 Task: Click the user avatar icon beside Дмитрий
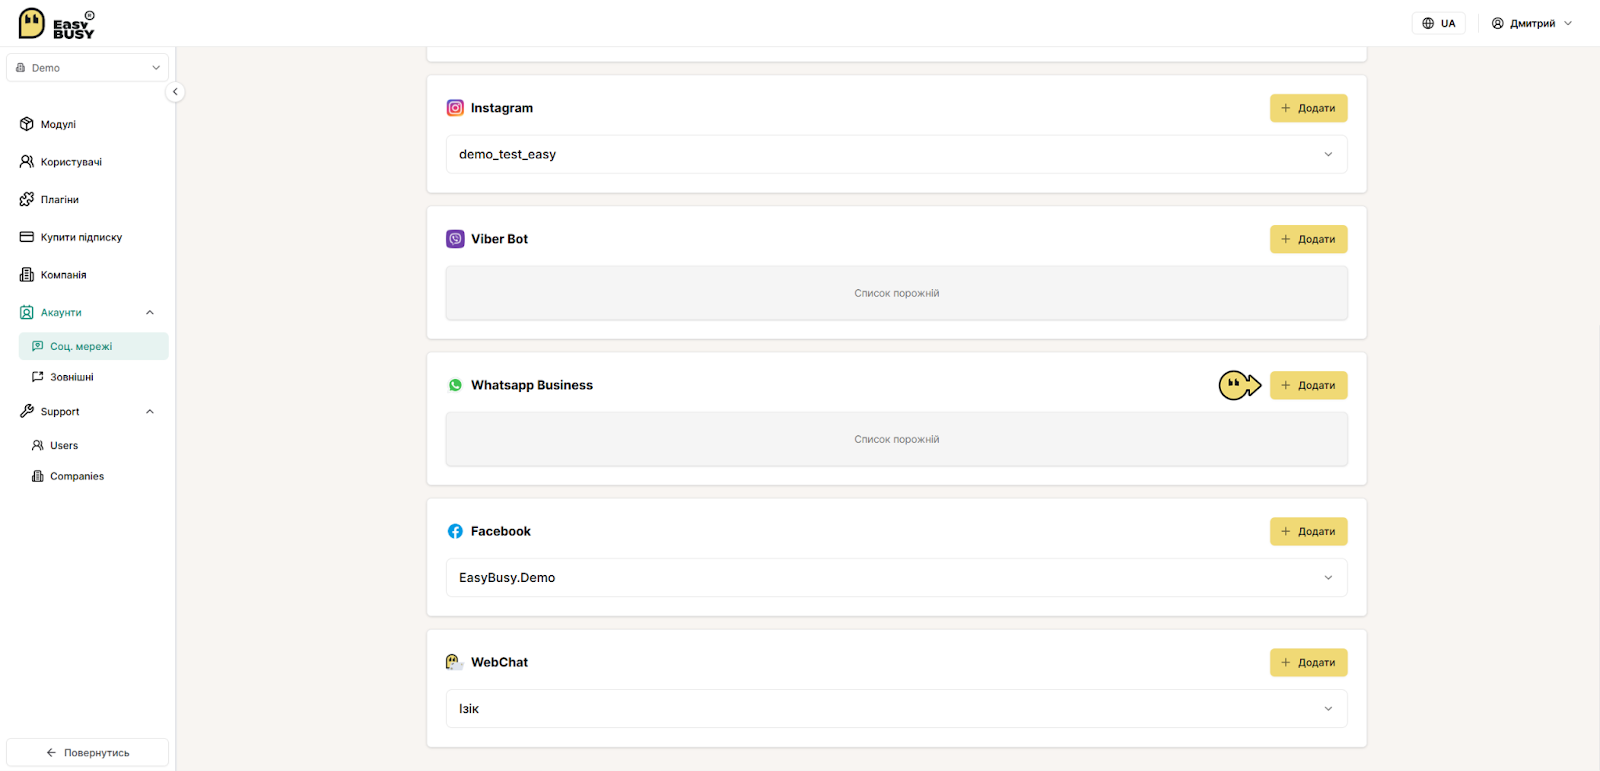1498,23
